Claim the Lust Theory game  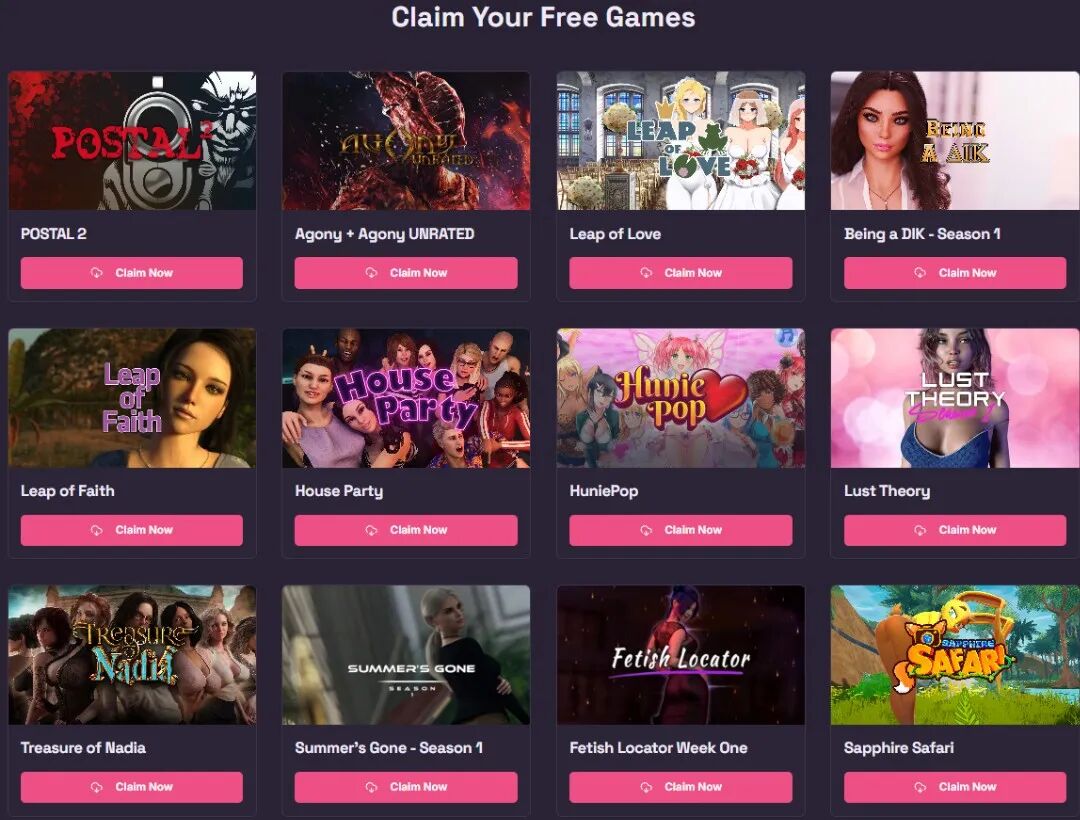(x=955, y=530)
